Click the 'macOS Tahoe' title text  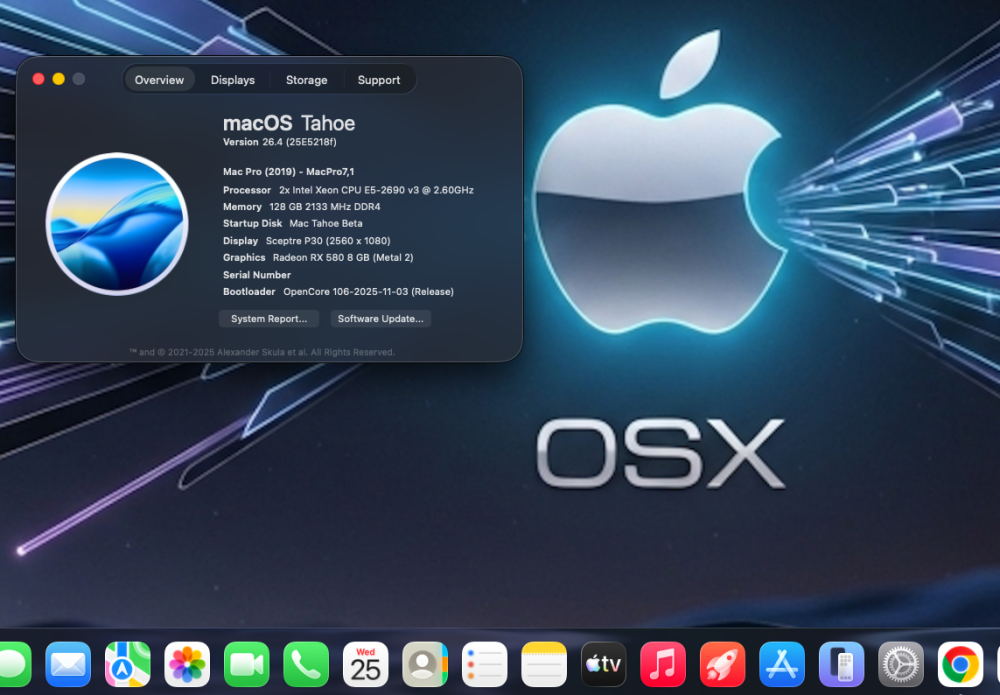(x=289, y=123)
